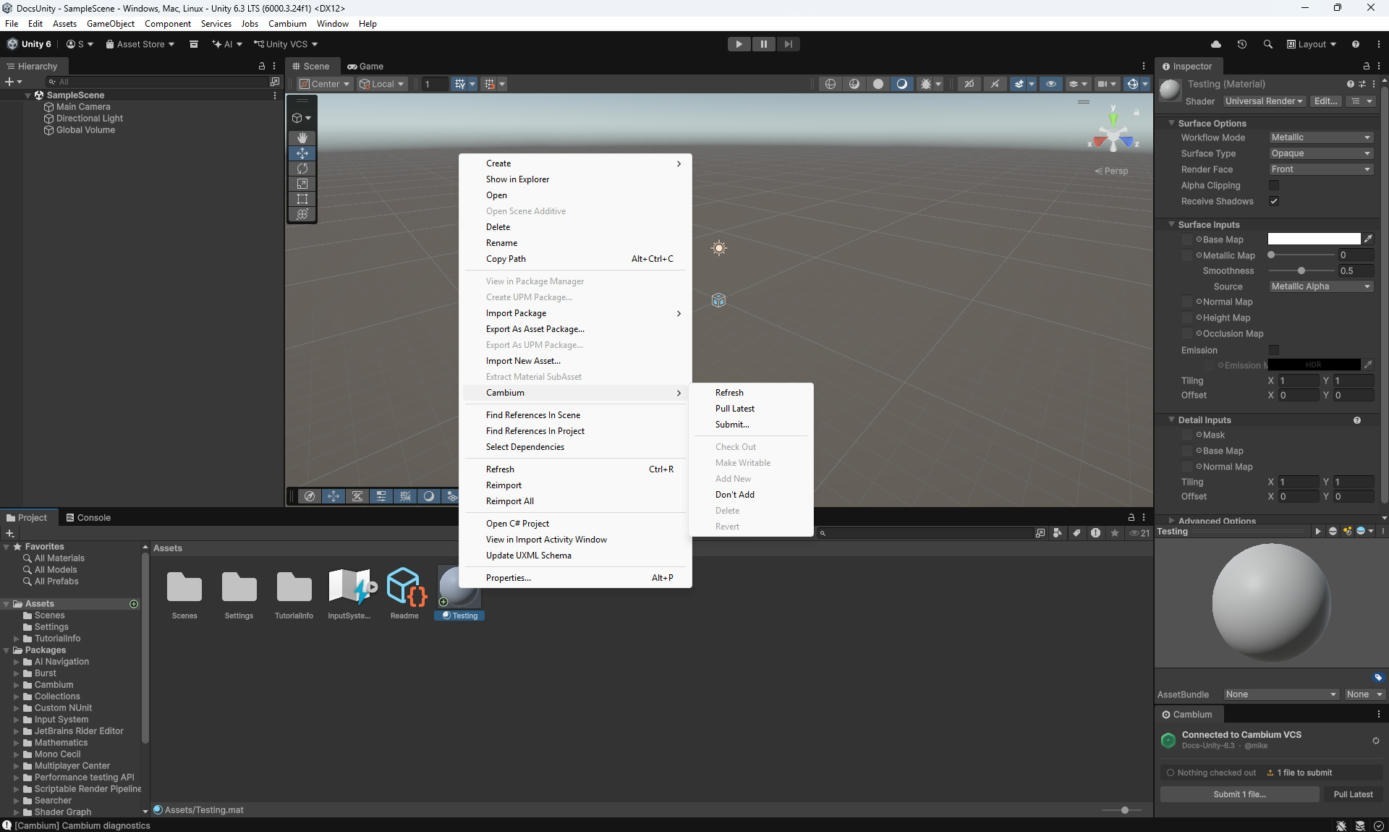This screenshot has height=832, width=1389.
Task: Open the Shader Universal Render dropdown
Action: pos(1264,101)
